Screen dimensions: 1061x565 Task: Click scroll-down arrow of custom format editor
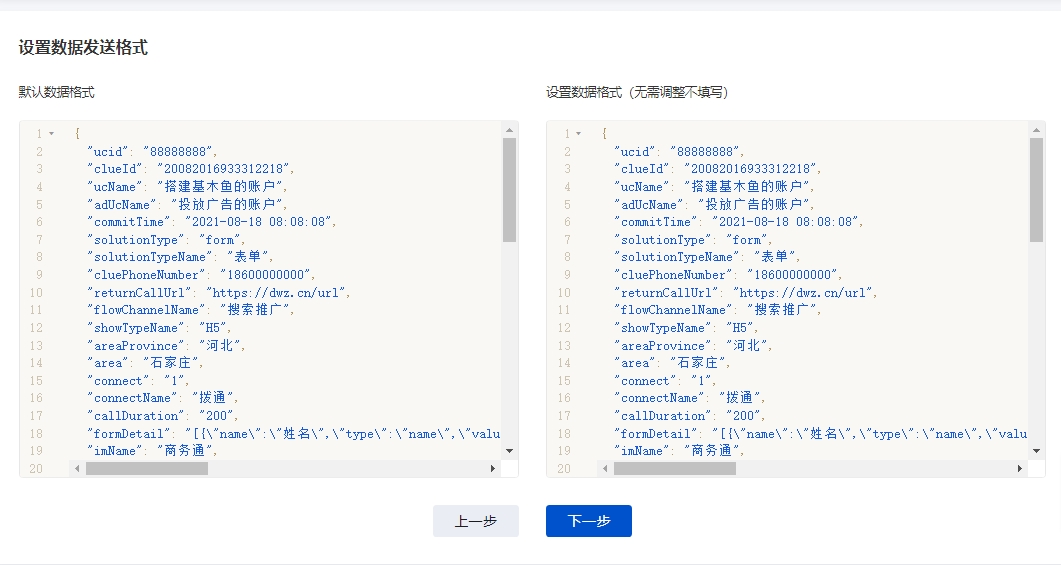[x=1037, y=451]
